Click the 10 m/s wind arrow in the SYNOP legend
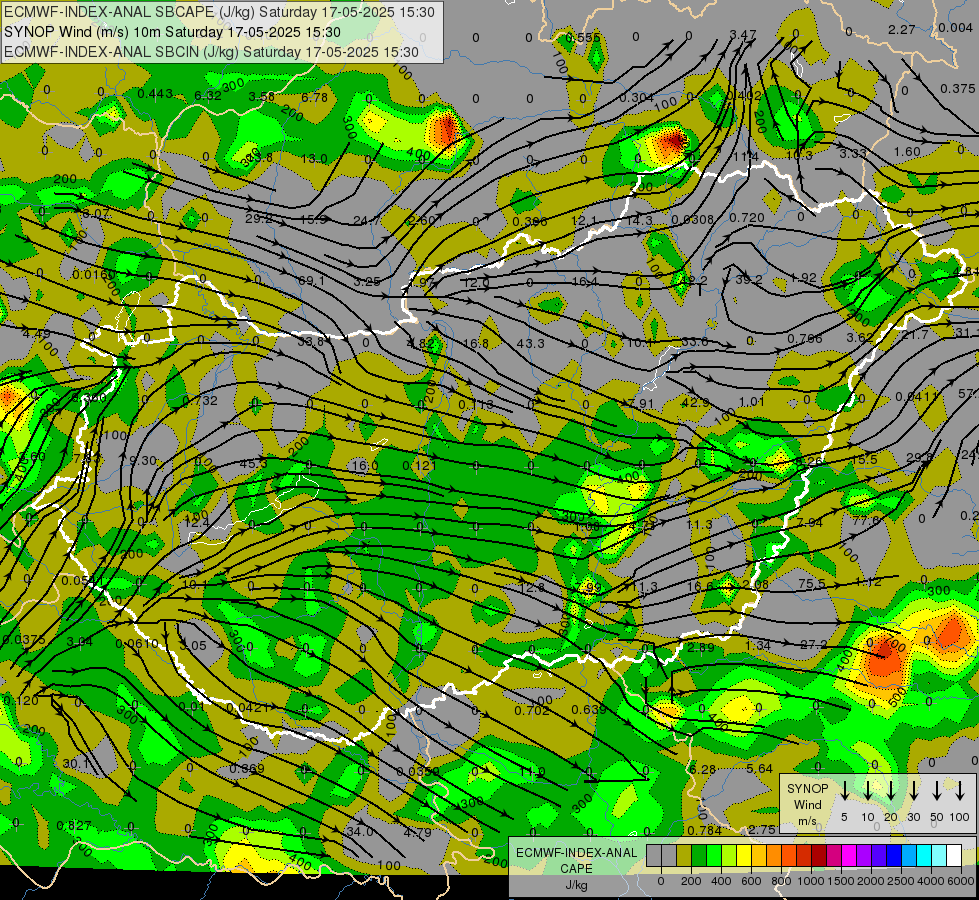Viewport: 979px width, 900px height. (867, 791)
